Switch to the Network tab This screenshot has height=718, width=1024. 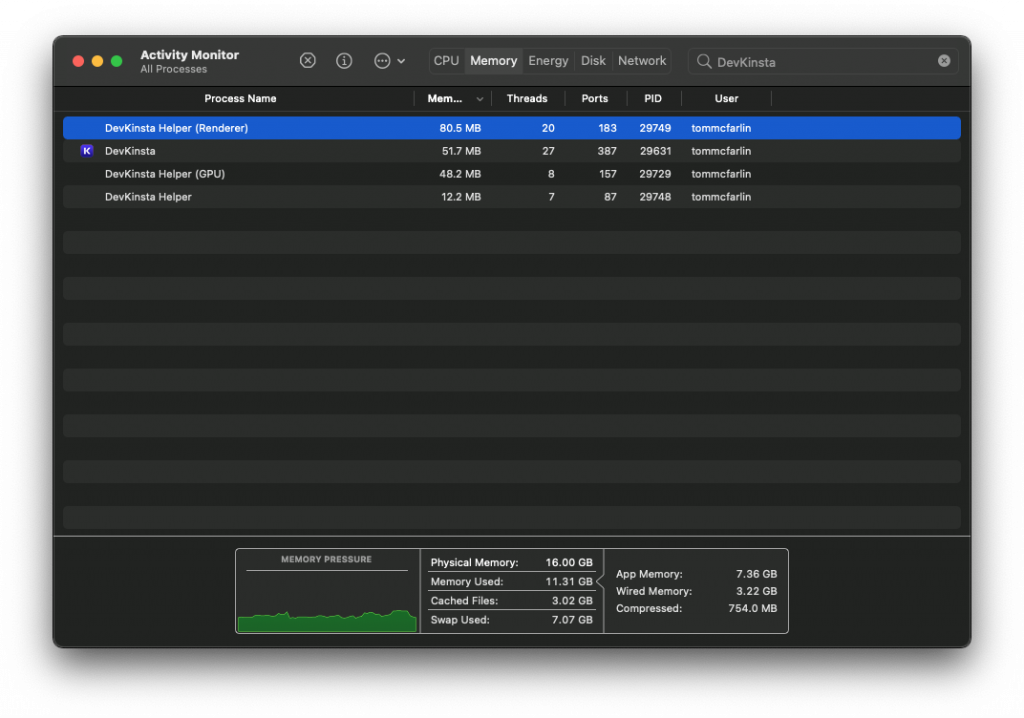(x=642, y=61)
